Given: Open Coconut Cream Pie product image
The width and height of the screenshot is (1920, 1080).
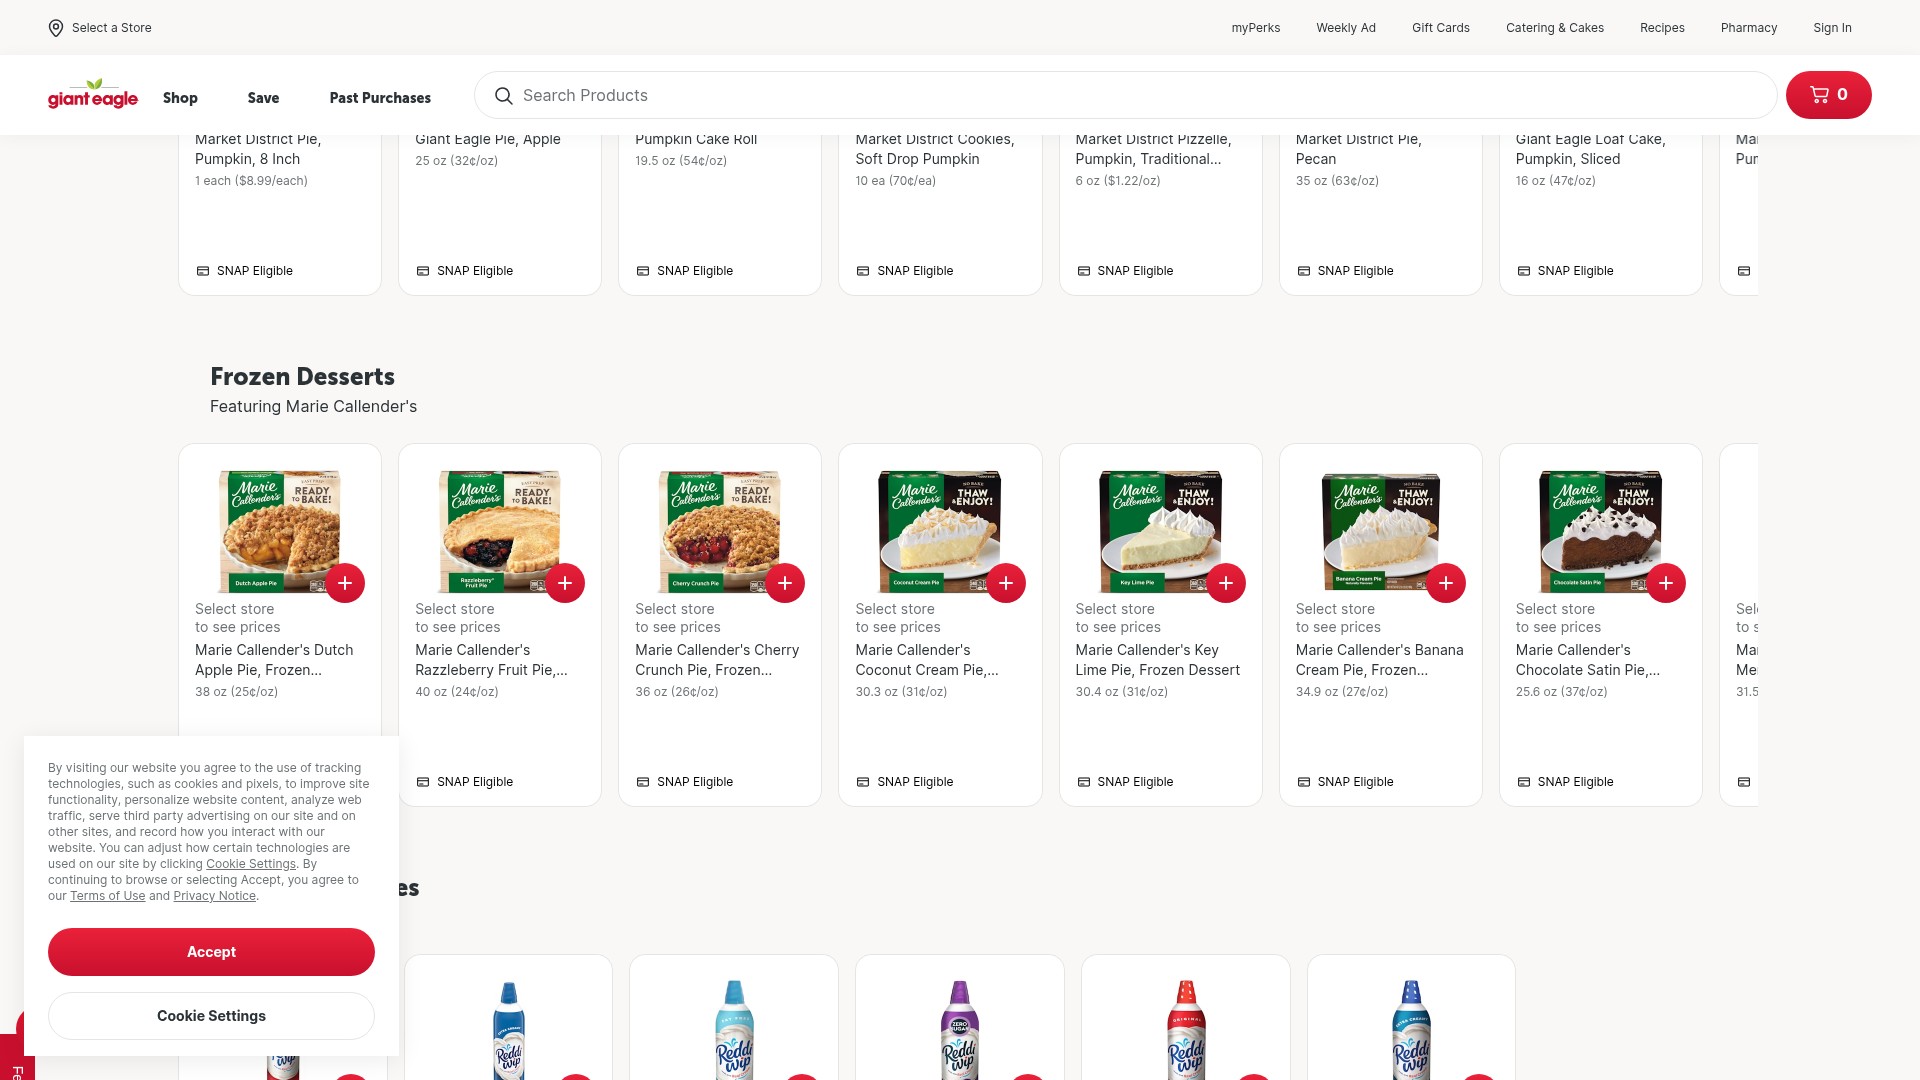Looking at the screenshot, I should pyautogui.click(x=940, y=531).
